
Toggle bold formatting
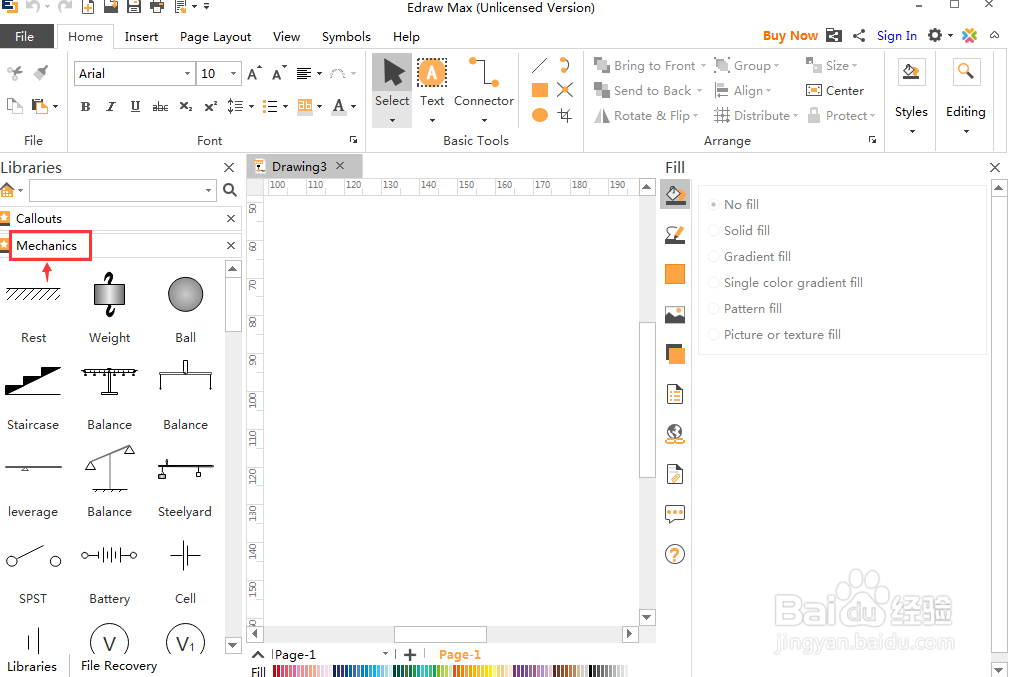tap(85, 106)
